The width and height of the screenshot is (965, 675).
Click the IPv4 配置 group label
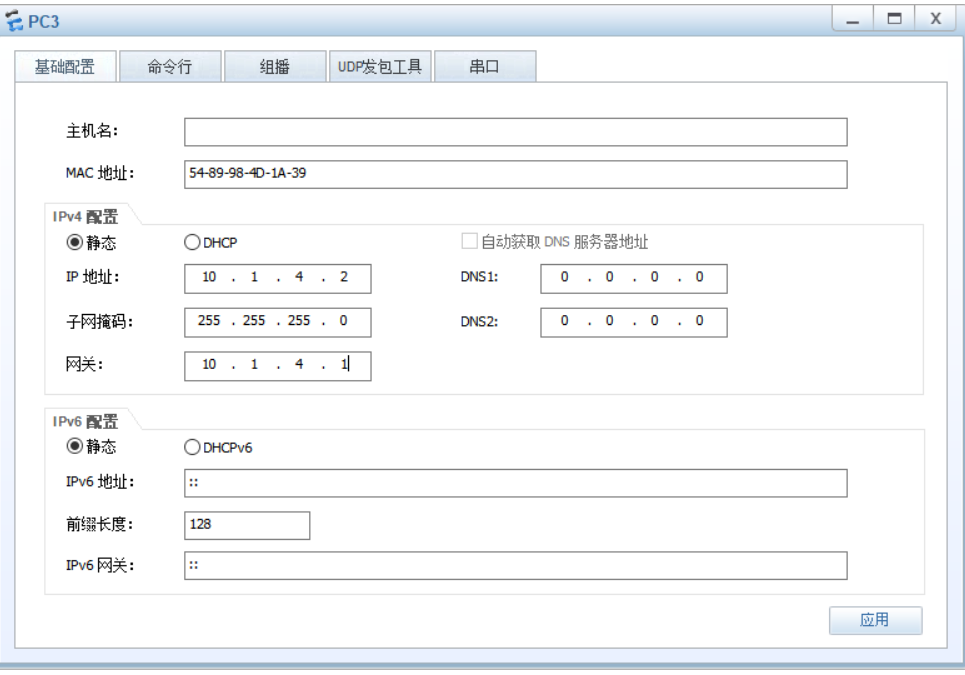pos(85,217)
